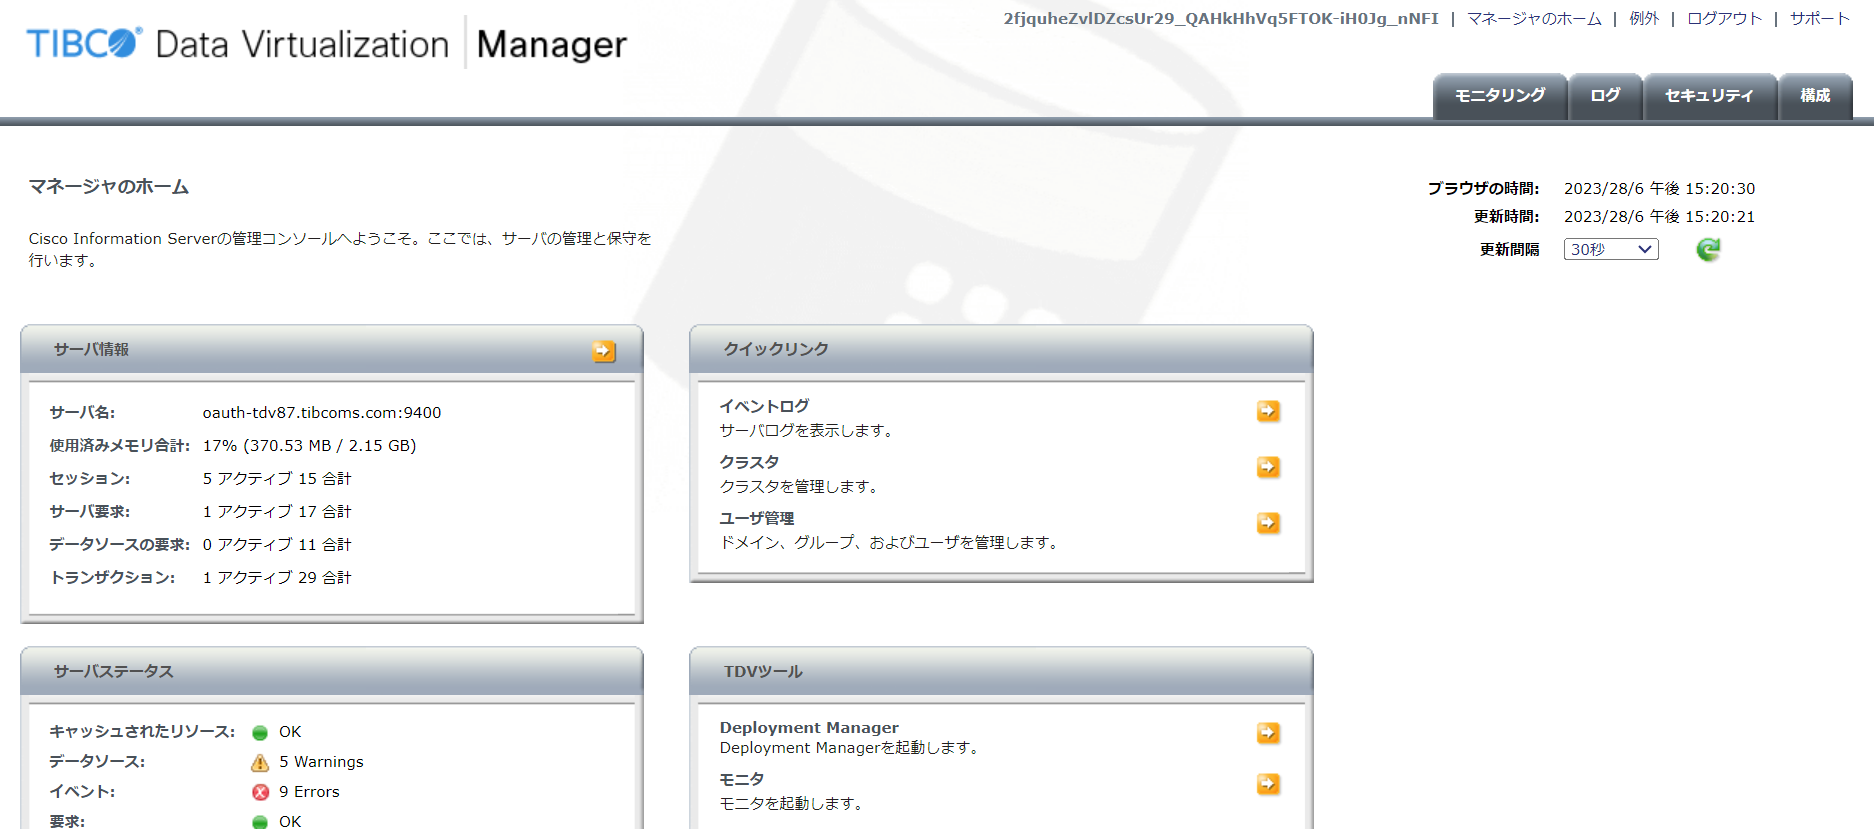This screenshot has height=829, width=1874.
Task: Click green OK icon for キャッシュされたリソース
Action: point(260,733)
